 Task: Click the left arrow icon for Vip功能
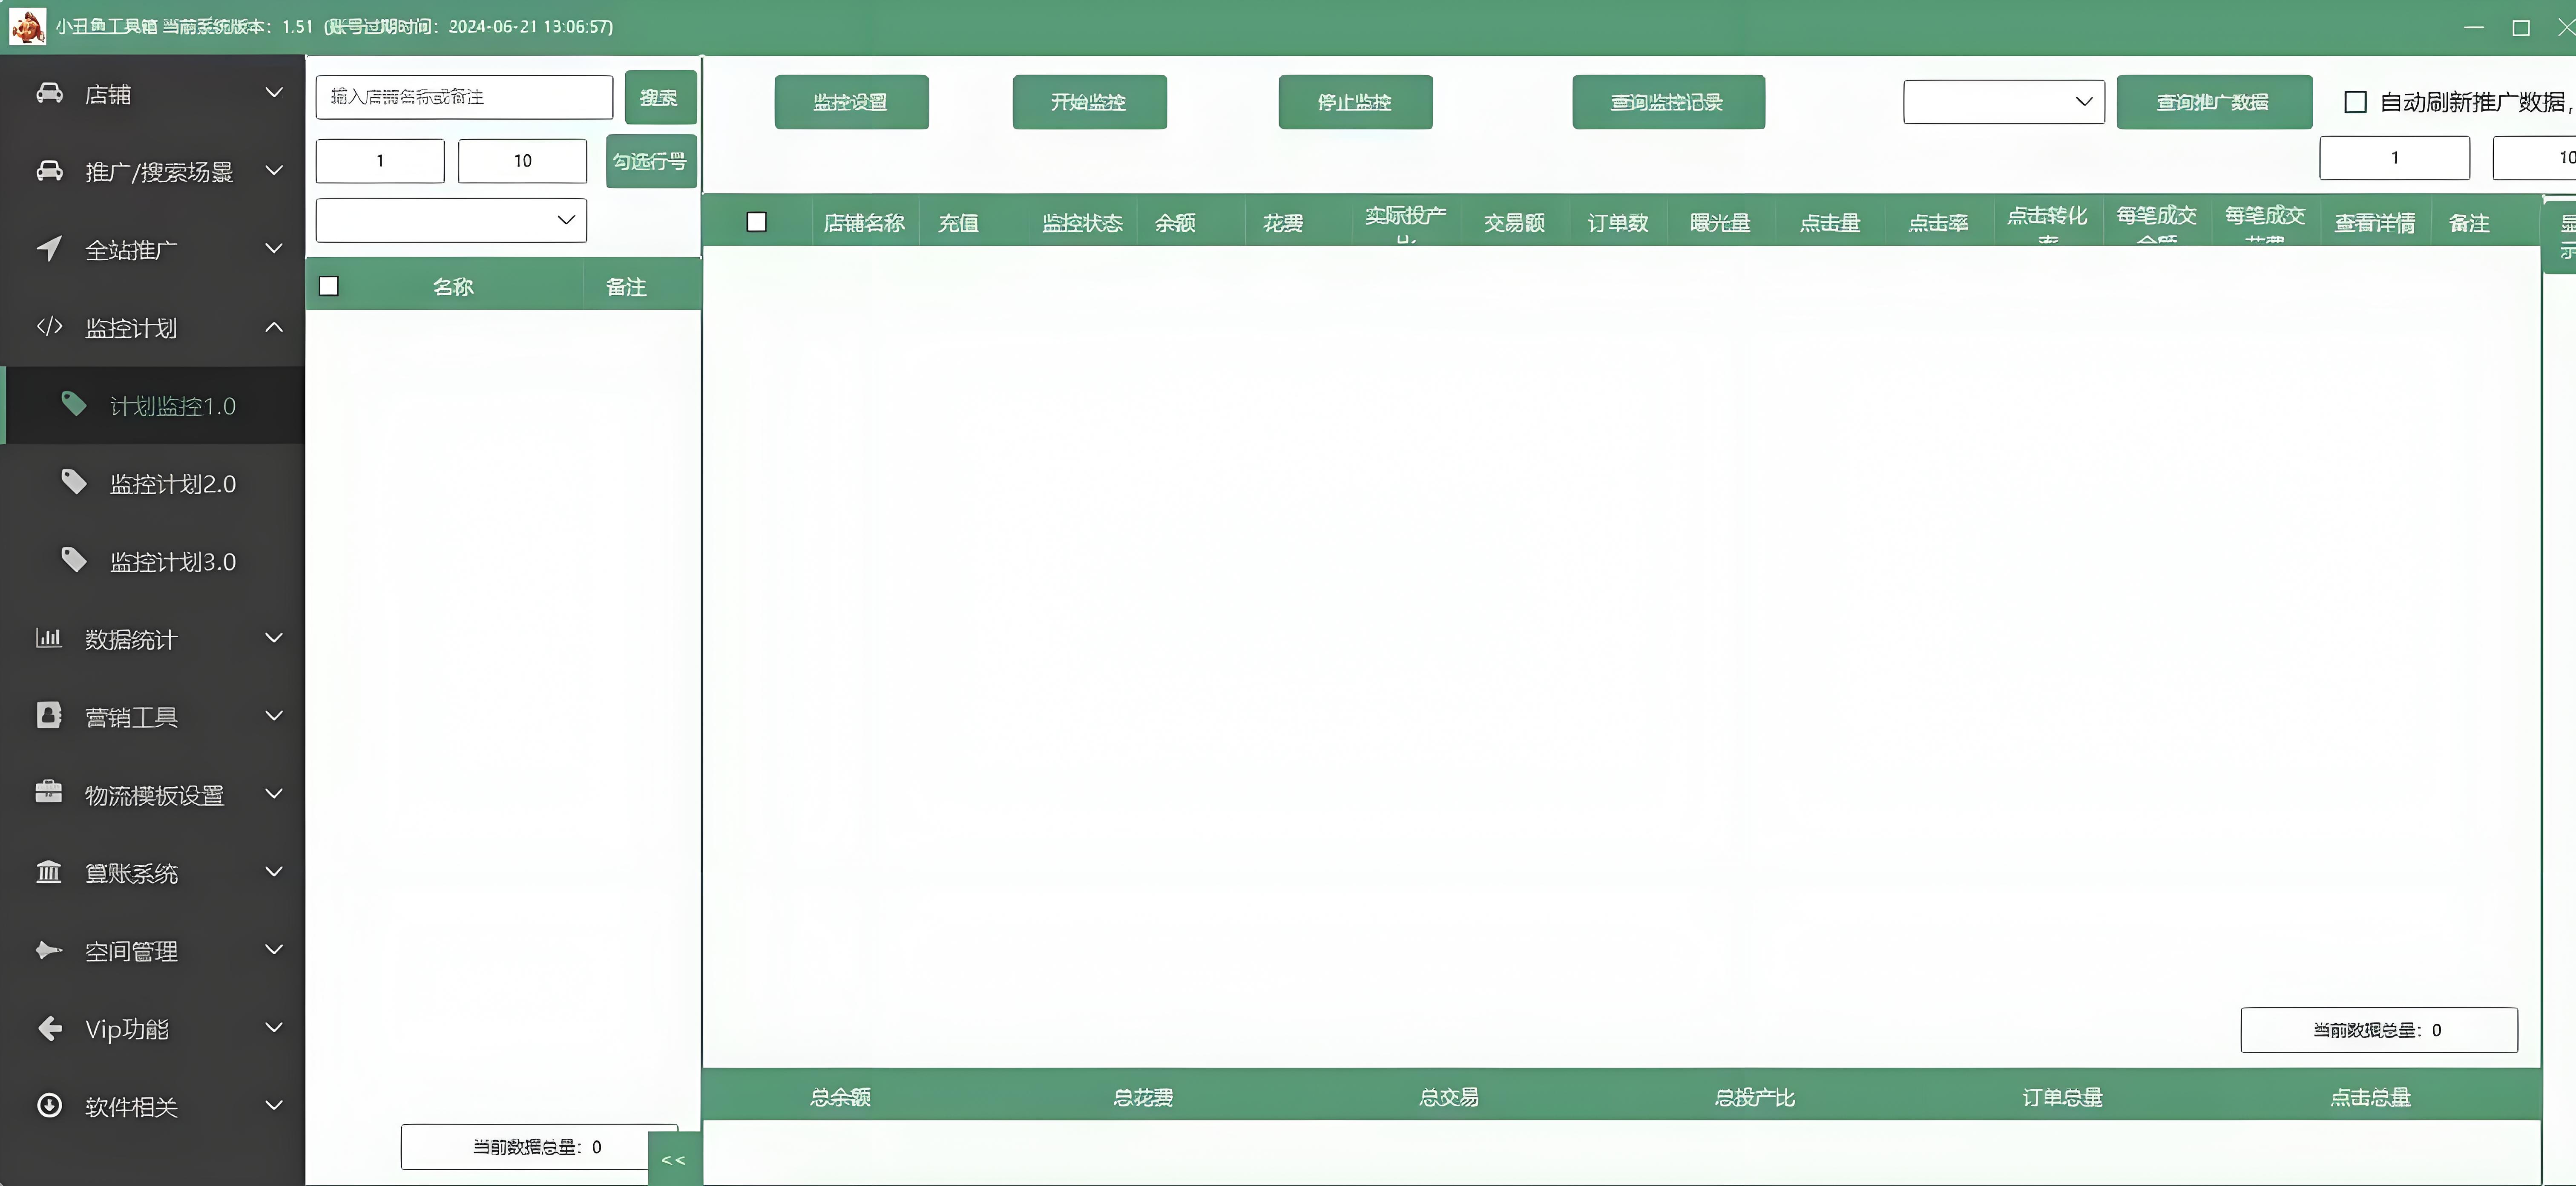(x=49, y=1027)
